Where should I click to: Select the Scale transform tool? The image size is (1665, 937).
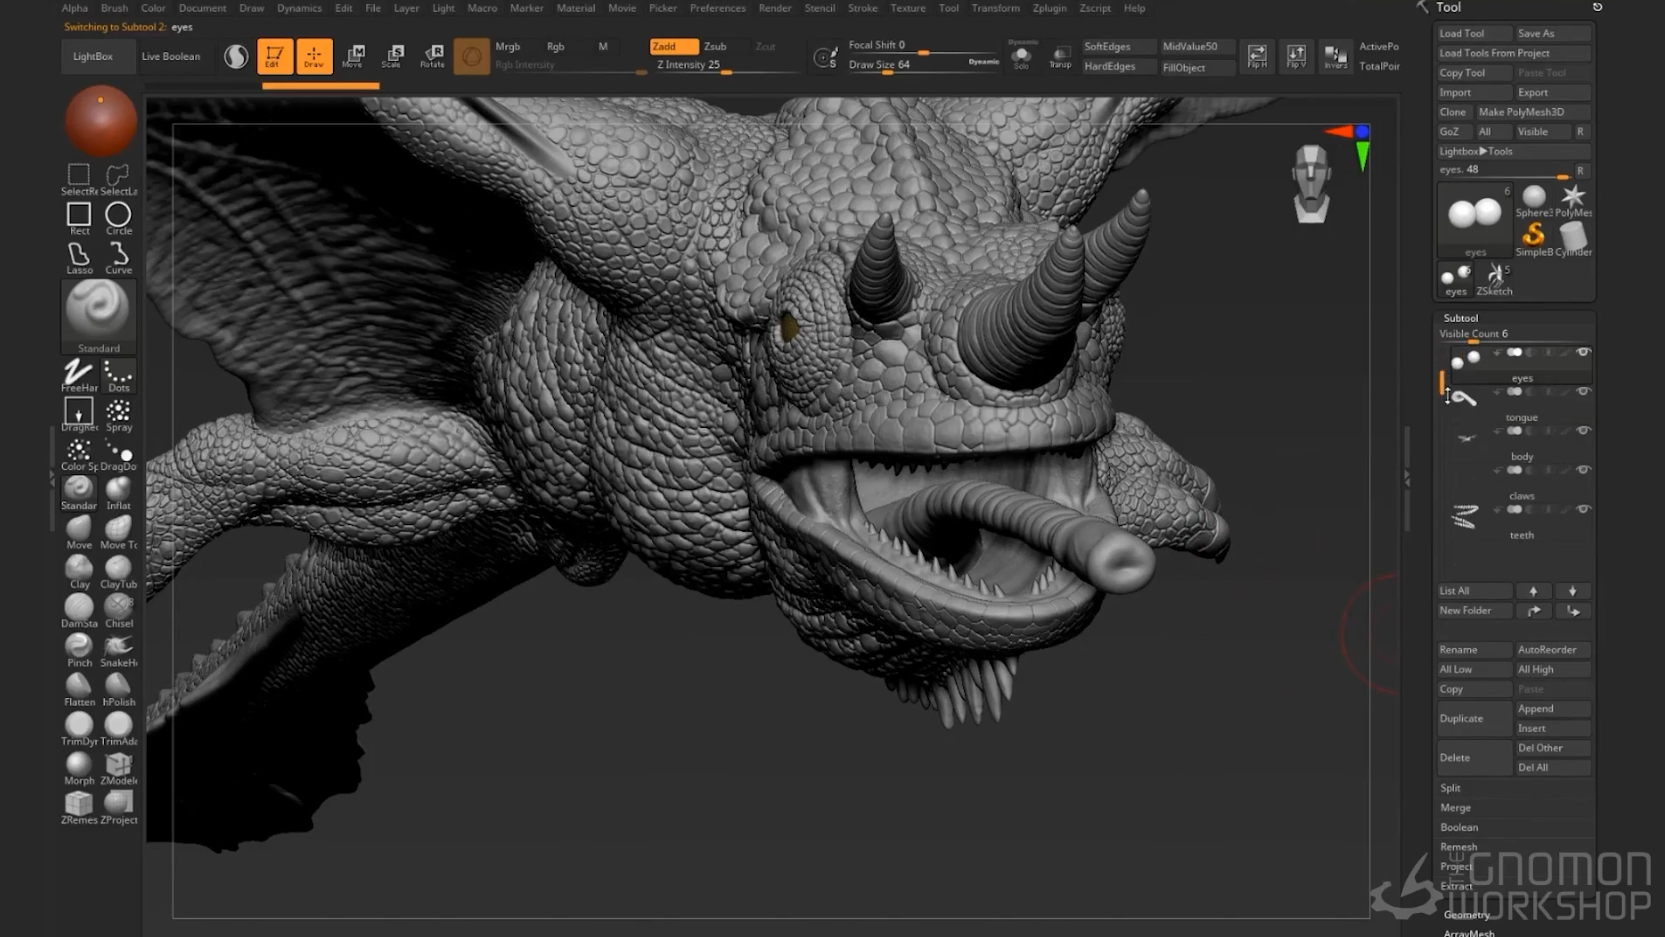pyautogui.click(x=392, y=55)
